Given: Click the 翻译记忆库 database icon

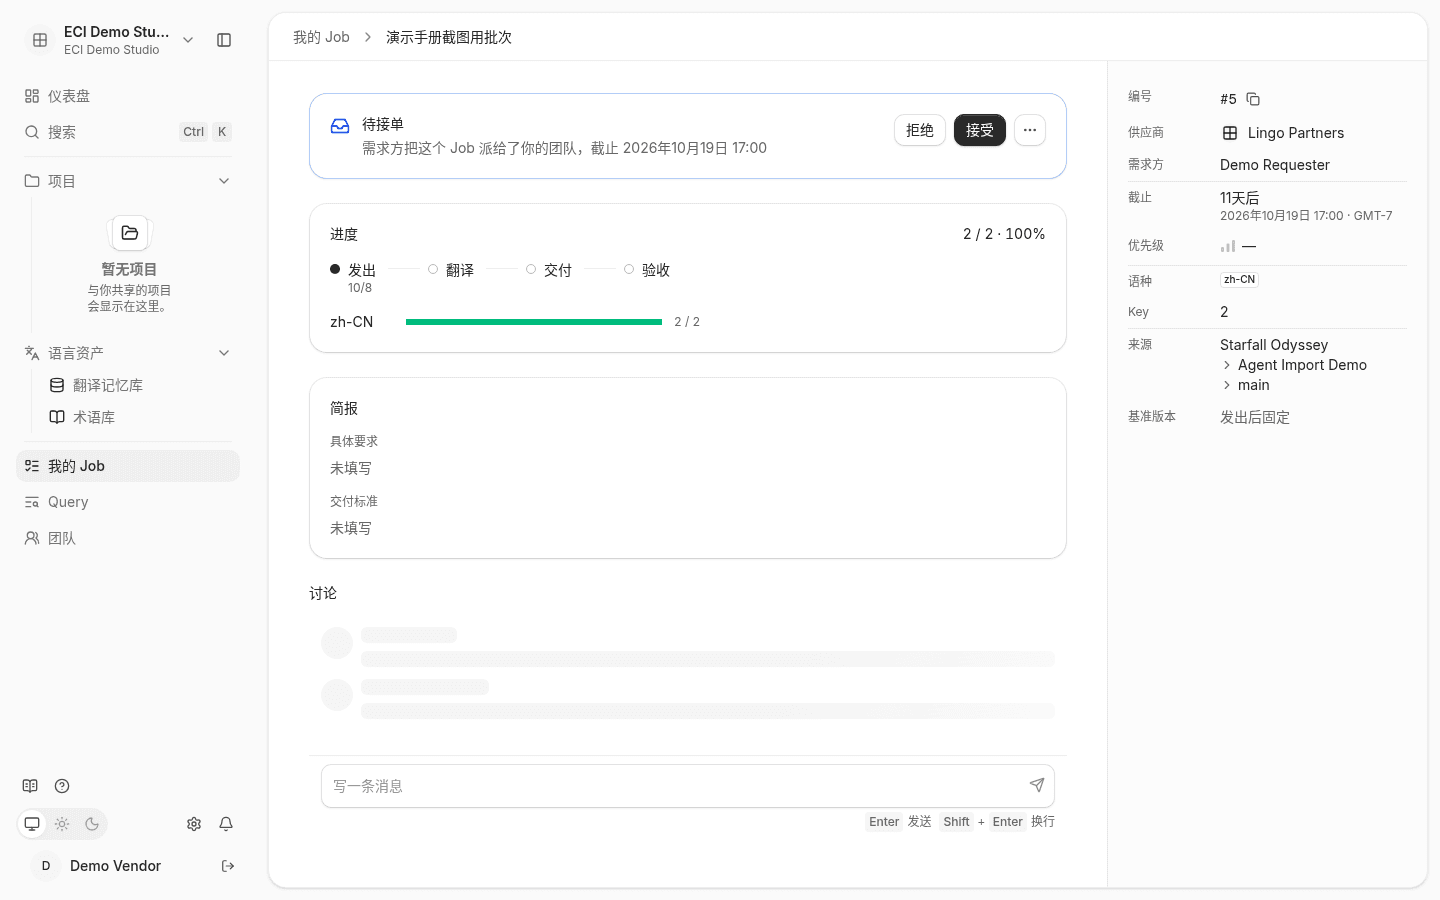Looking at the screenshot, I should click(57, 385).
